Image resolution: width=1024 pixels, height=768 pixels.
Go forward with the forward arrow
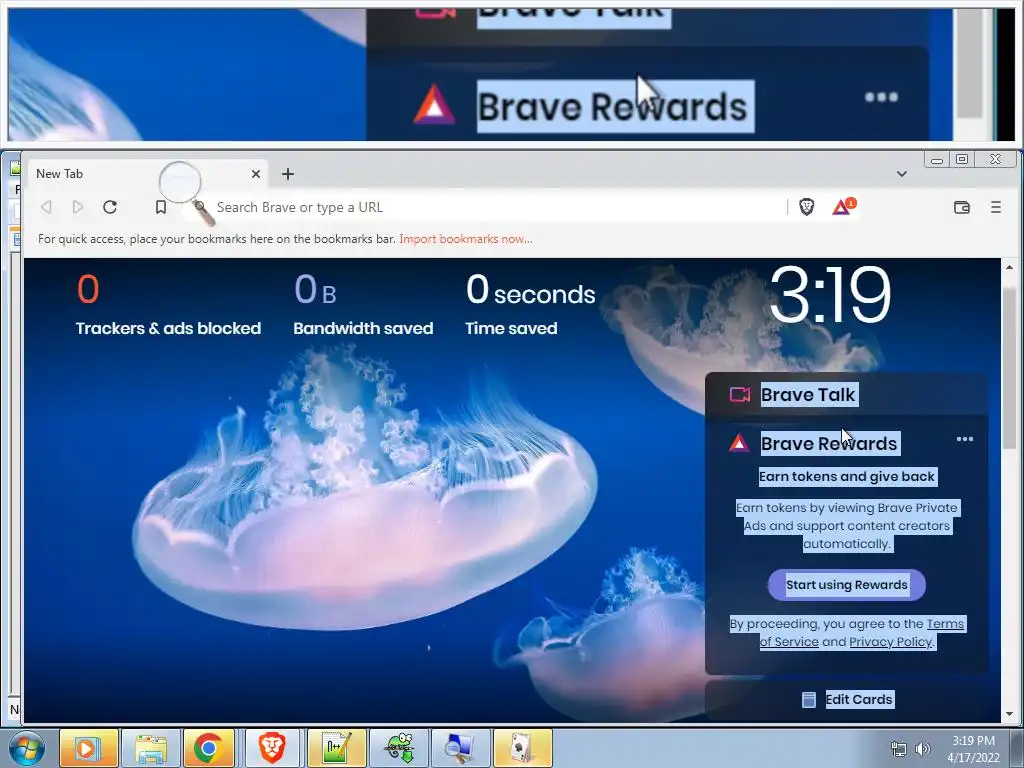(78, 207)
